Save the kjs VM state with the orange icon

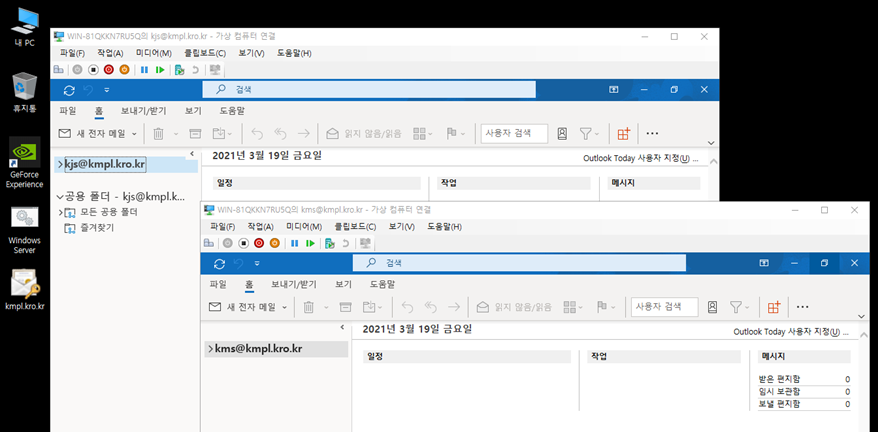pyautogui.click(x=124, y=70)
